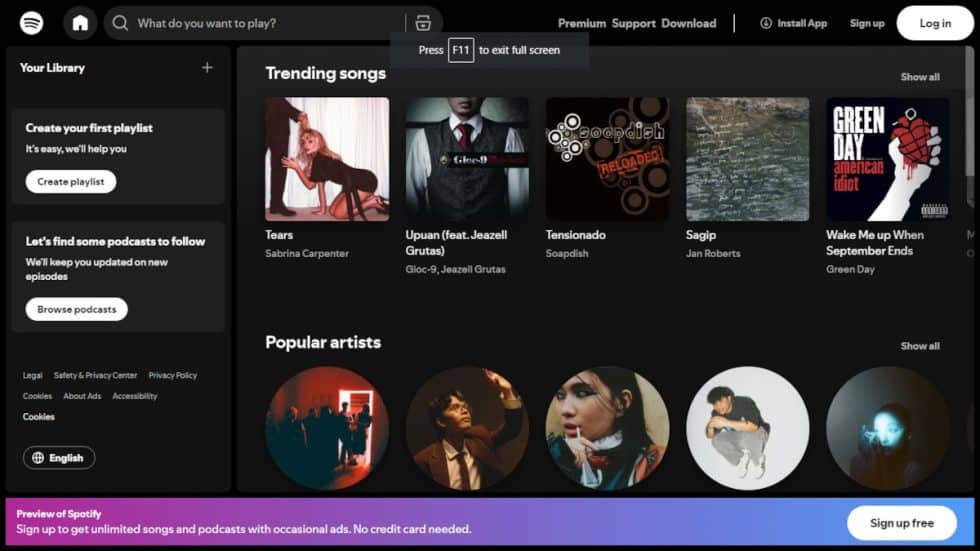Open Upuan Gloc-9 cover art
This screenshot has height=551, width=980.
467,159
